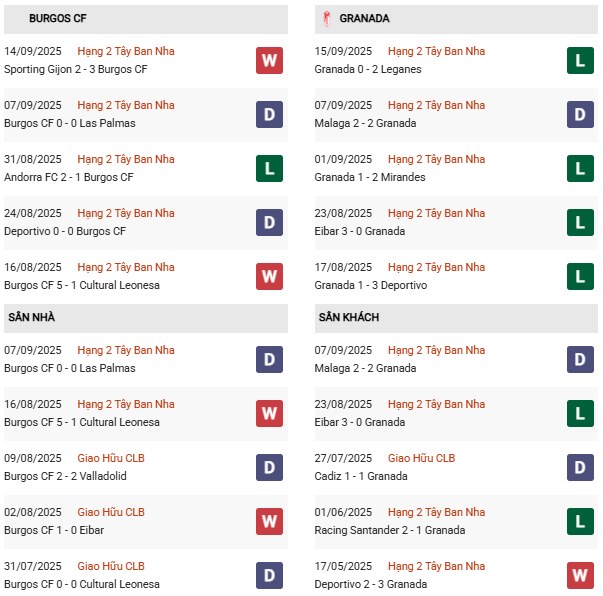
Task: Select the SÂN KHÁCH section header
Action: tap(456, 318)
